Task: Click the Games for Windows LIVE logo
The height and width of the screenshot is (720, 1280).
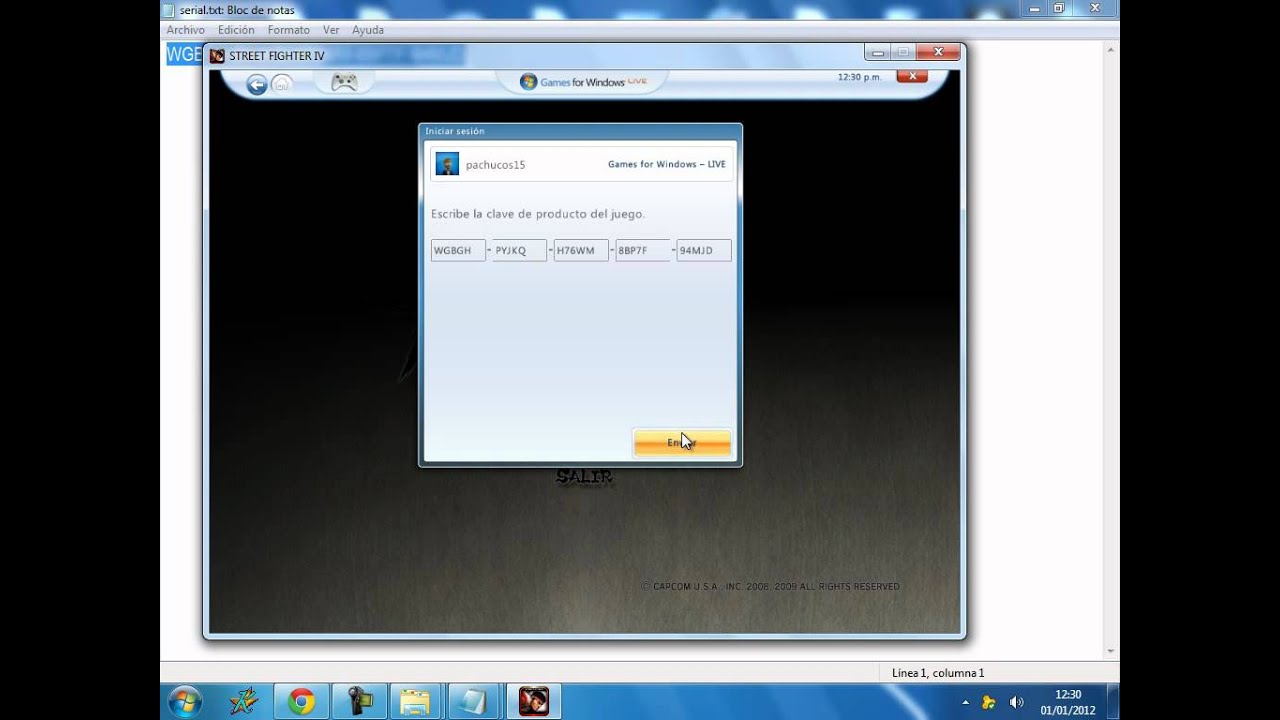Action: coord(584,82)
